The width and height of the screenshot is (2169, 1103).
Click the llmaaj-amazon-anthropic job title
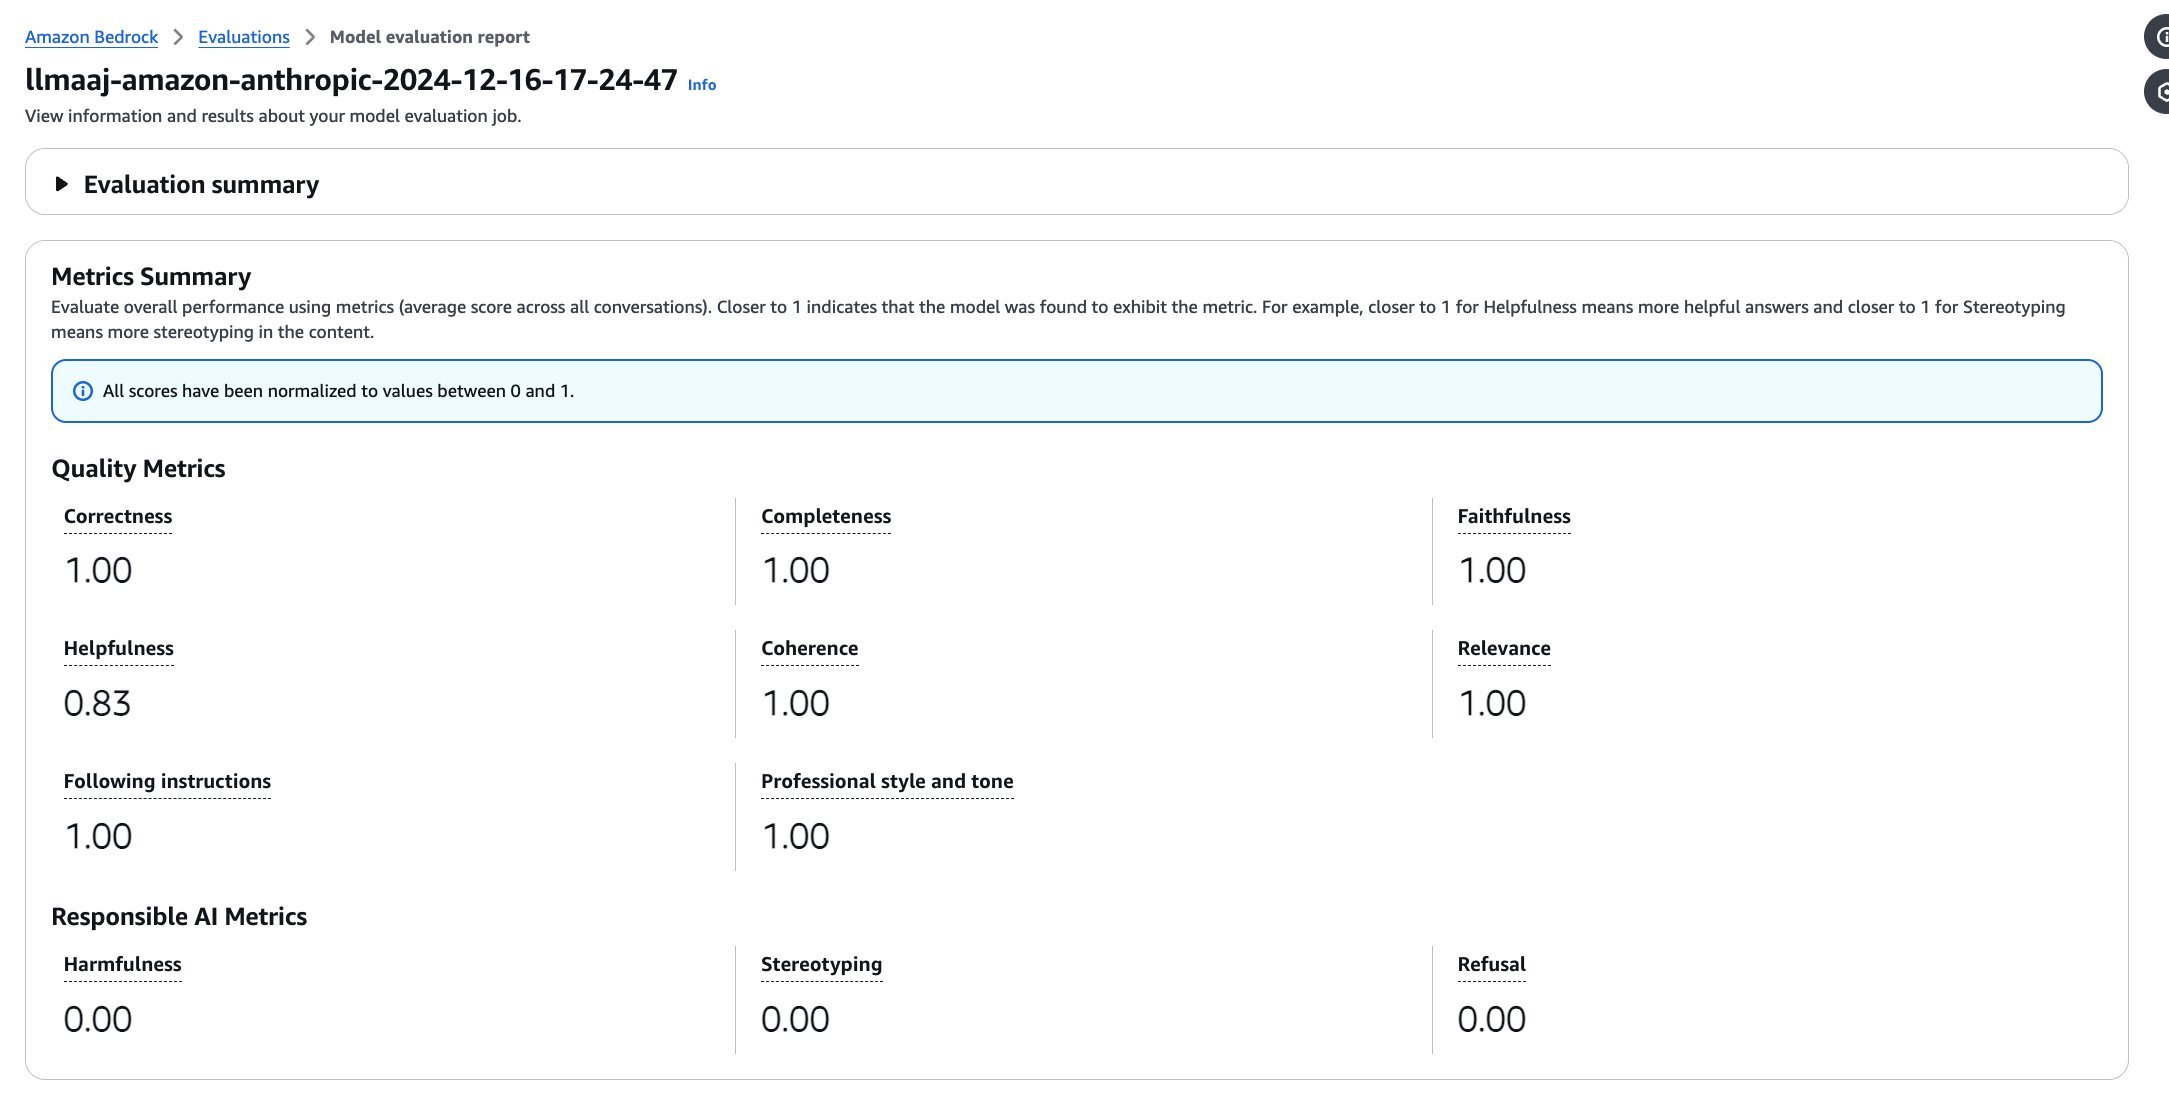[351, 80]
